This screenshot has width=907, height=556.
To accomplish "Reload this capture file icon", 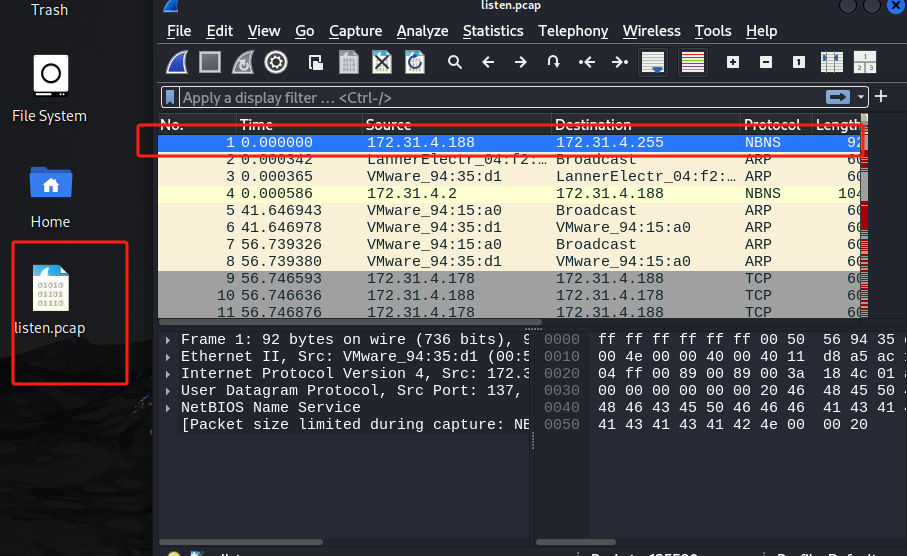I will (x=415, y=62).
